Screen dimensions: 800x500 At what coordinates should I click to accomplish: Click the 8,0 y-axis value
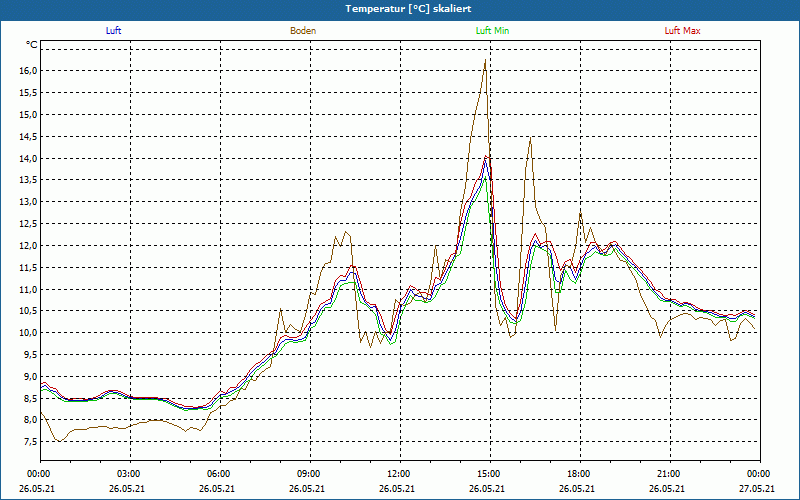31,420
